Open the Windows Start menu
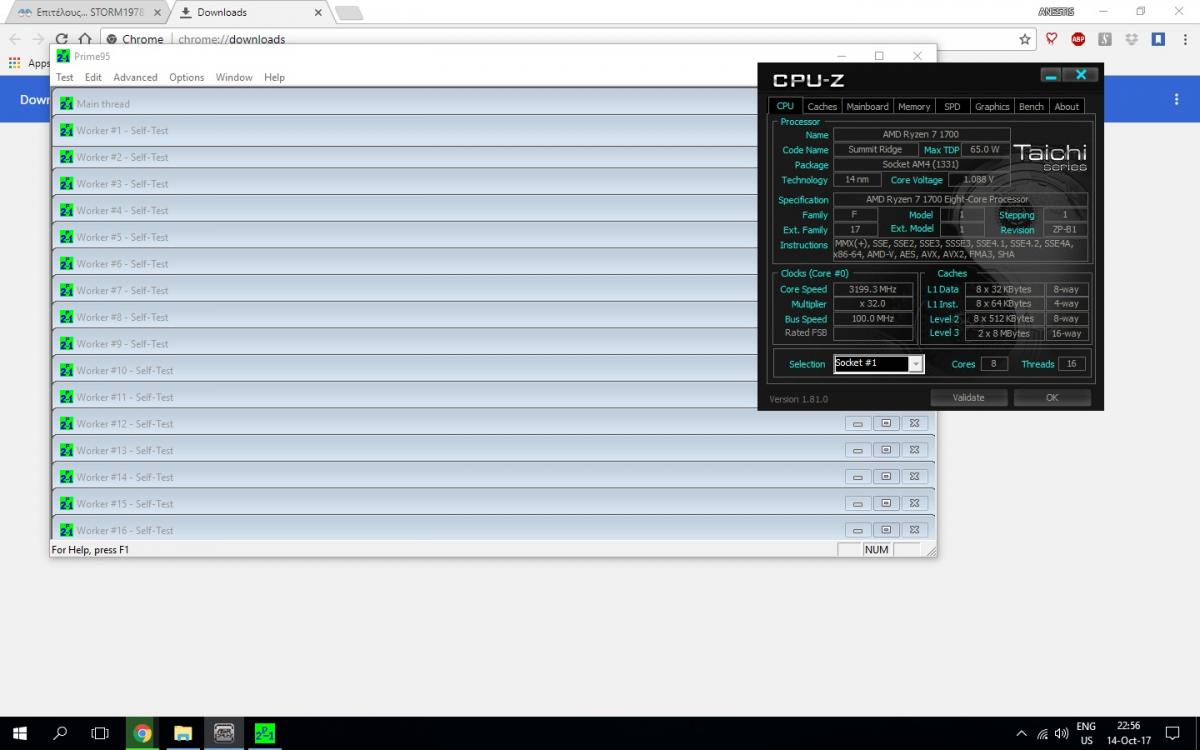 click(20, 733)
